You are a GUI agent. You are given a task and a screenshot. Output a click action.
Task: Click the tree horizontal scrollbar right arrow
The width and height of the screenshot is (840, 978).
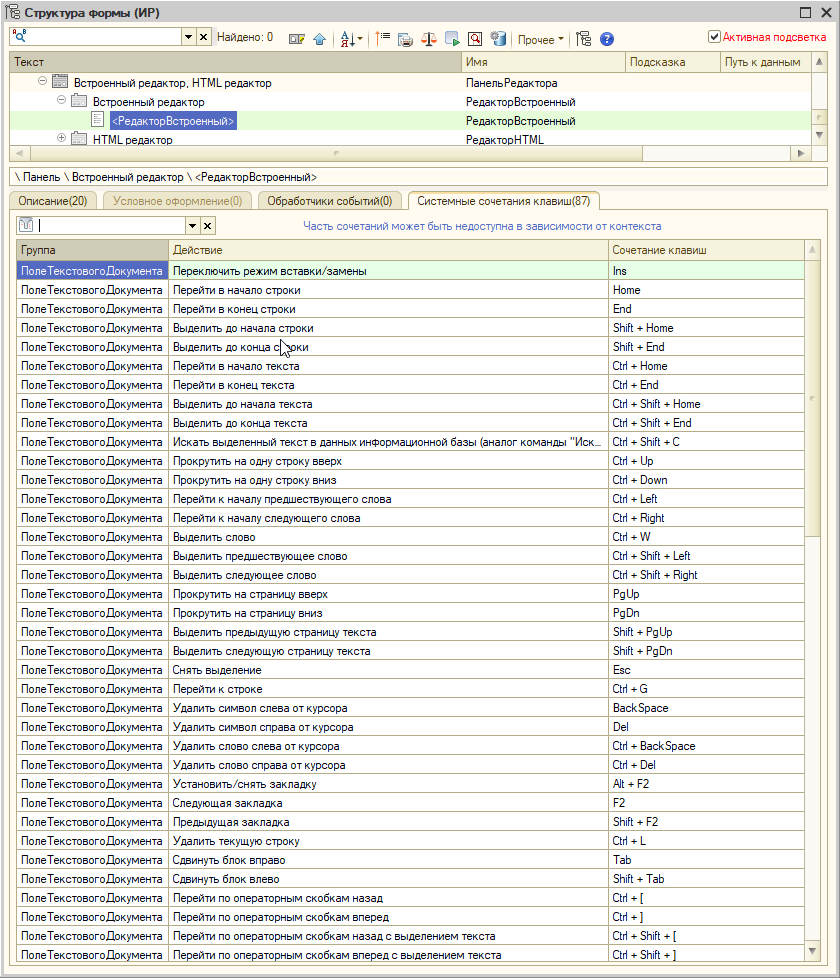point(800,153)
